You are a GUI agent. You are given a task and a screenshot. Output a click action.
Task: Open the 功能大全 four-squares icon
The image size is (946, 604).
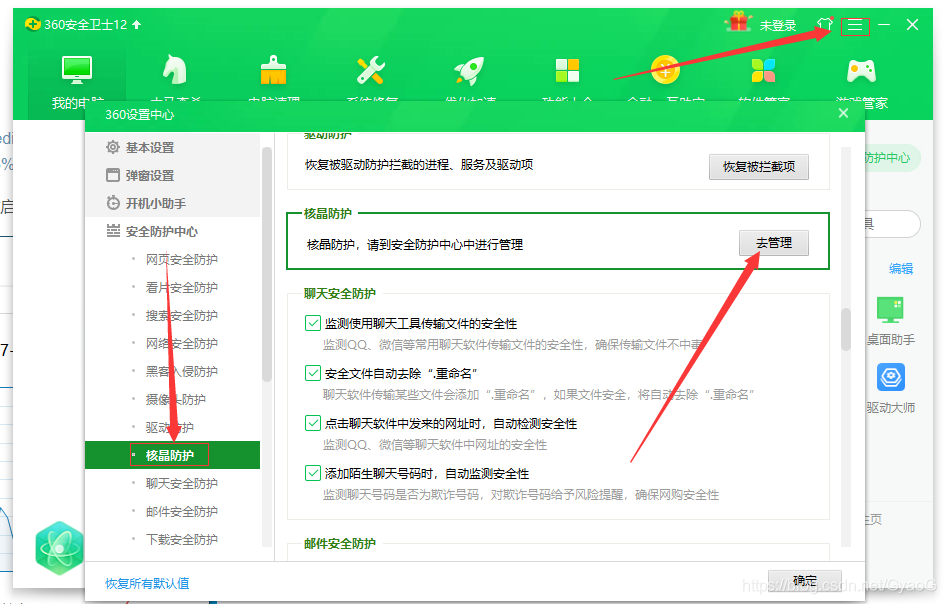pos(567,71)
